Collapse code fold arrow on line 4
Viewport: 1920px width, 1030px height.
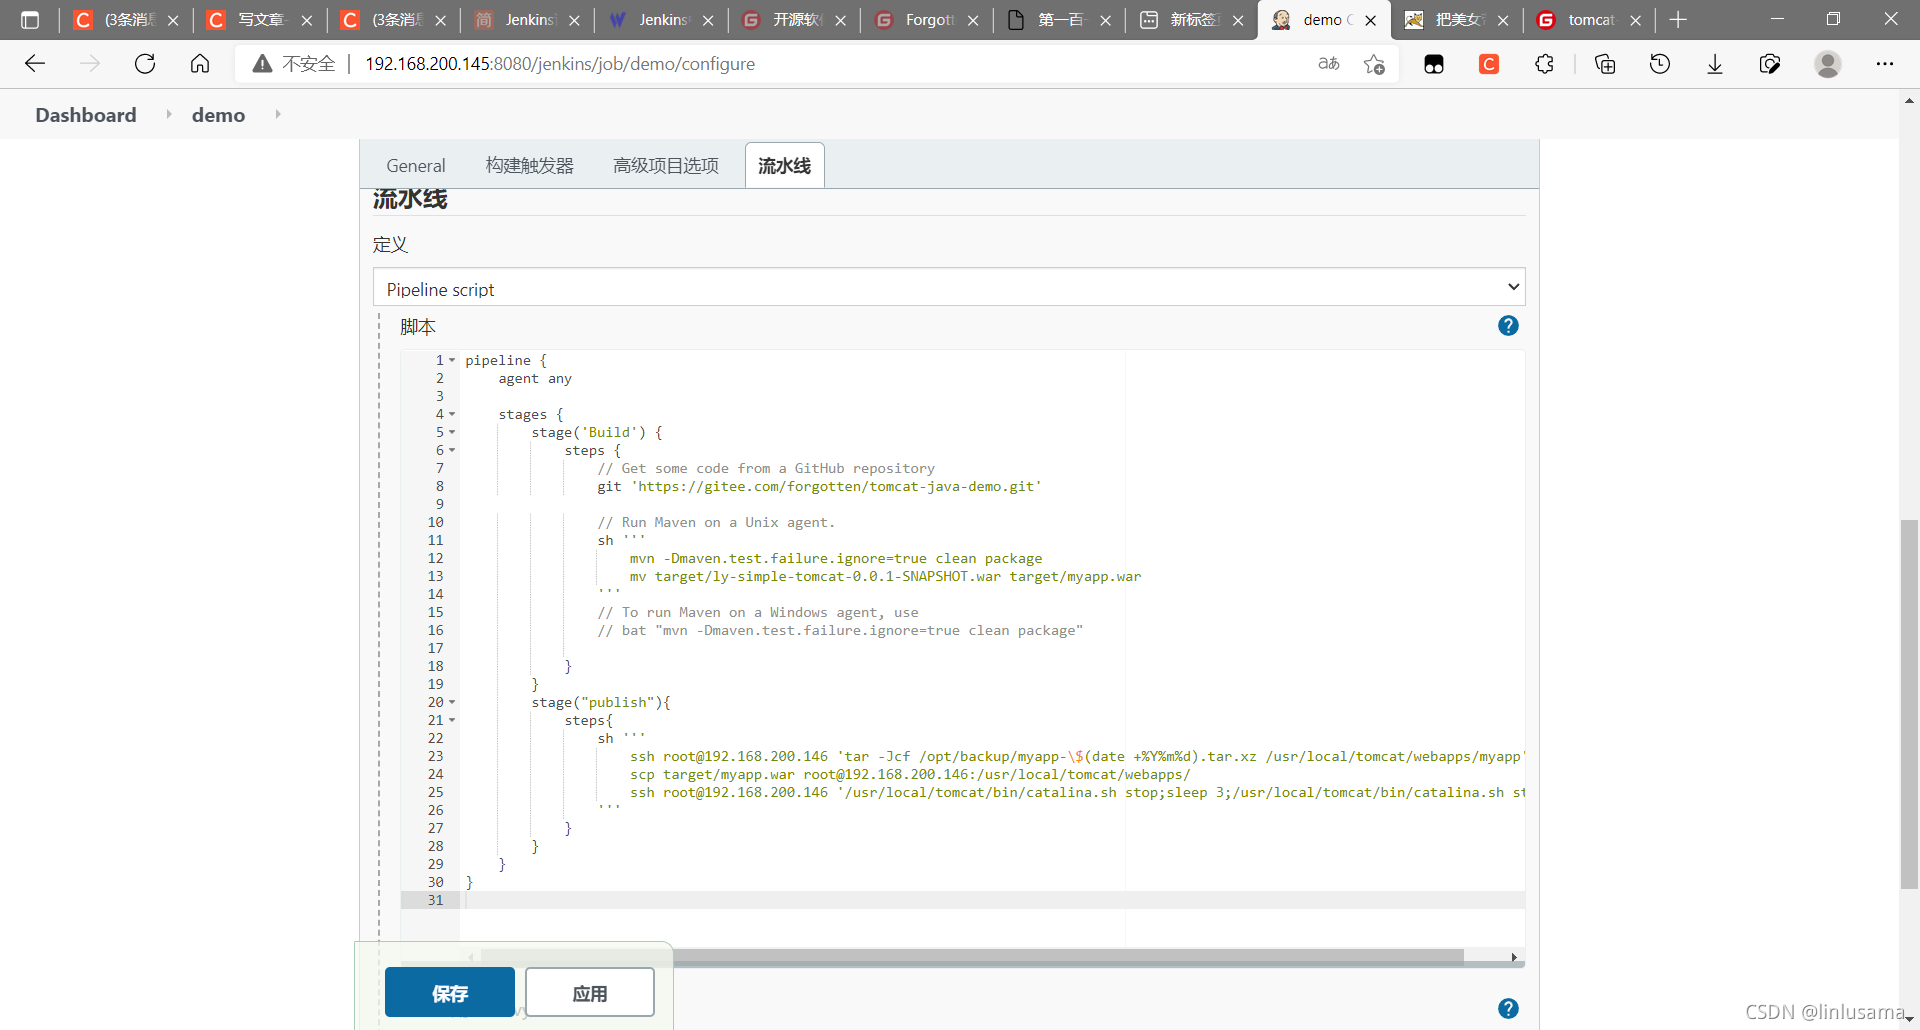click(452, 414)
